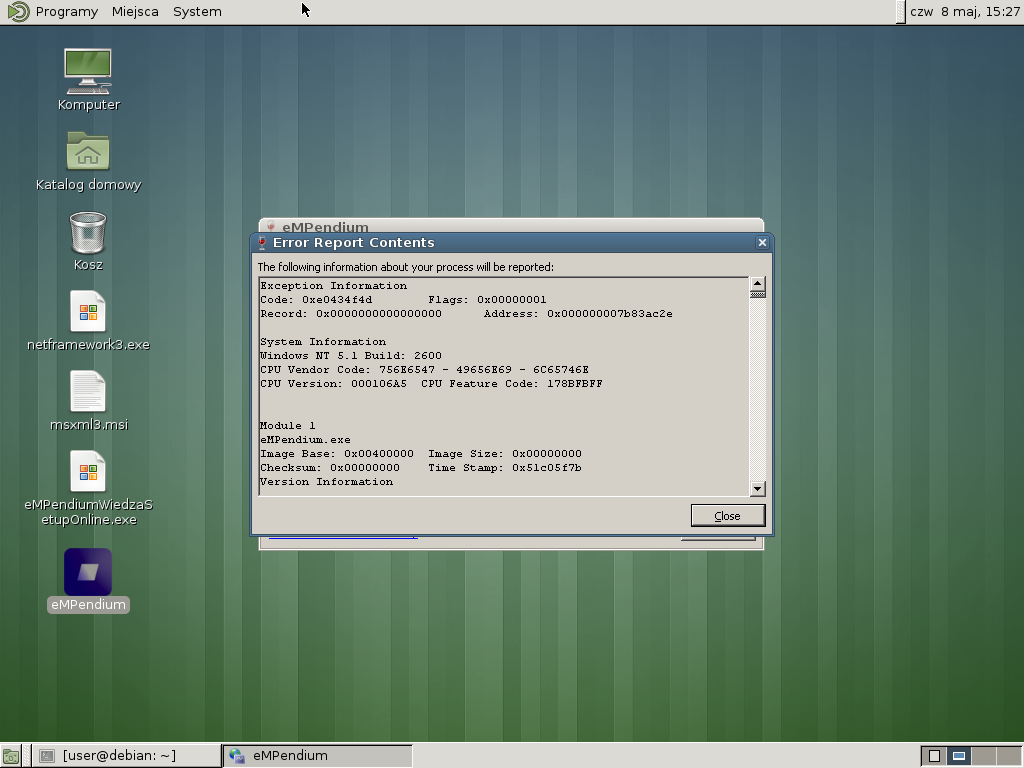
Task: Click the scrollbar up arrow in report
Action: [x=758, y=283]
